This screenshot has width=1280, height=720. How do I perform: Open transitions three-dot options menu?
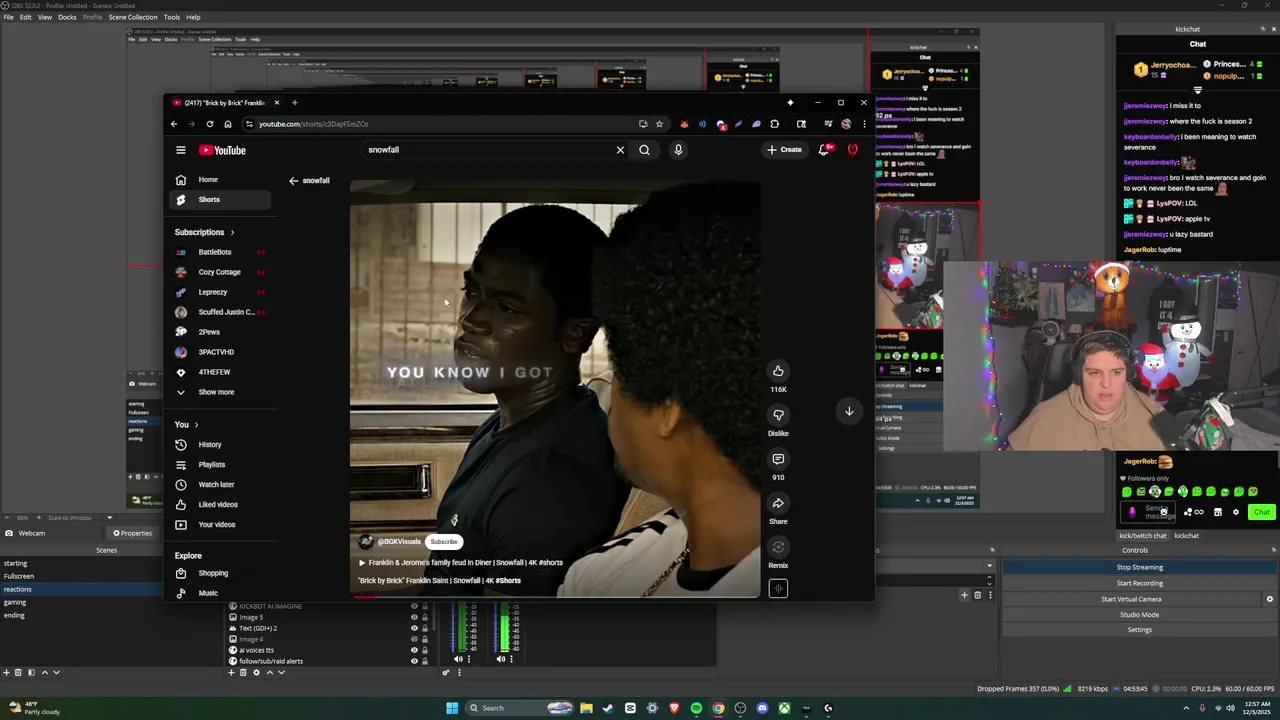click(x=990, y=595)
